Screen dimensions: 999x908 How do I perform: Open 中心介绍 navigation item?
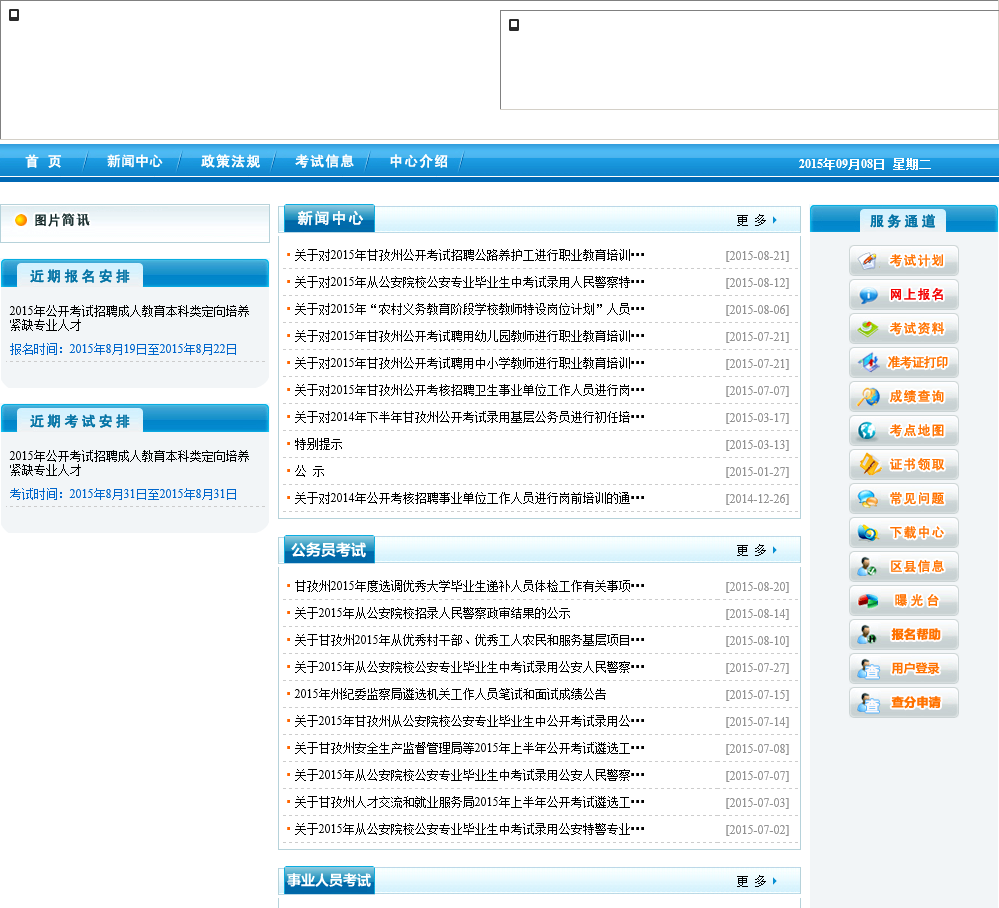point(419,161)
